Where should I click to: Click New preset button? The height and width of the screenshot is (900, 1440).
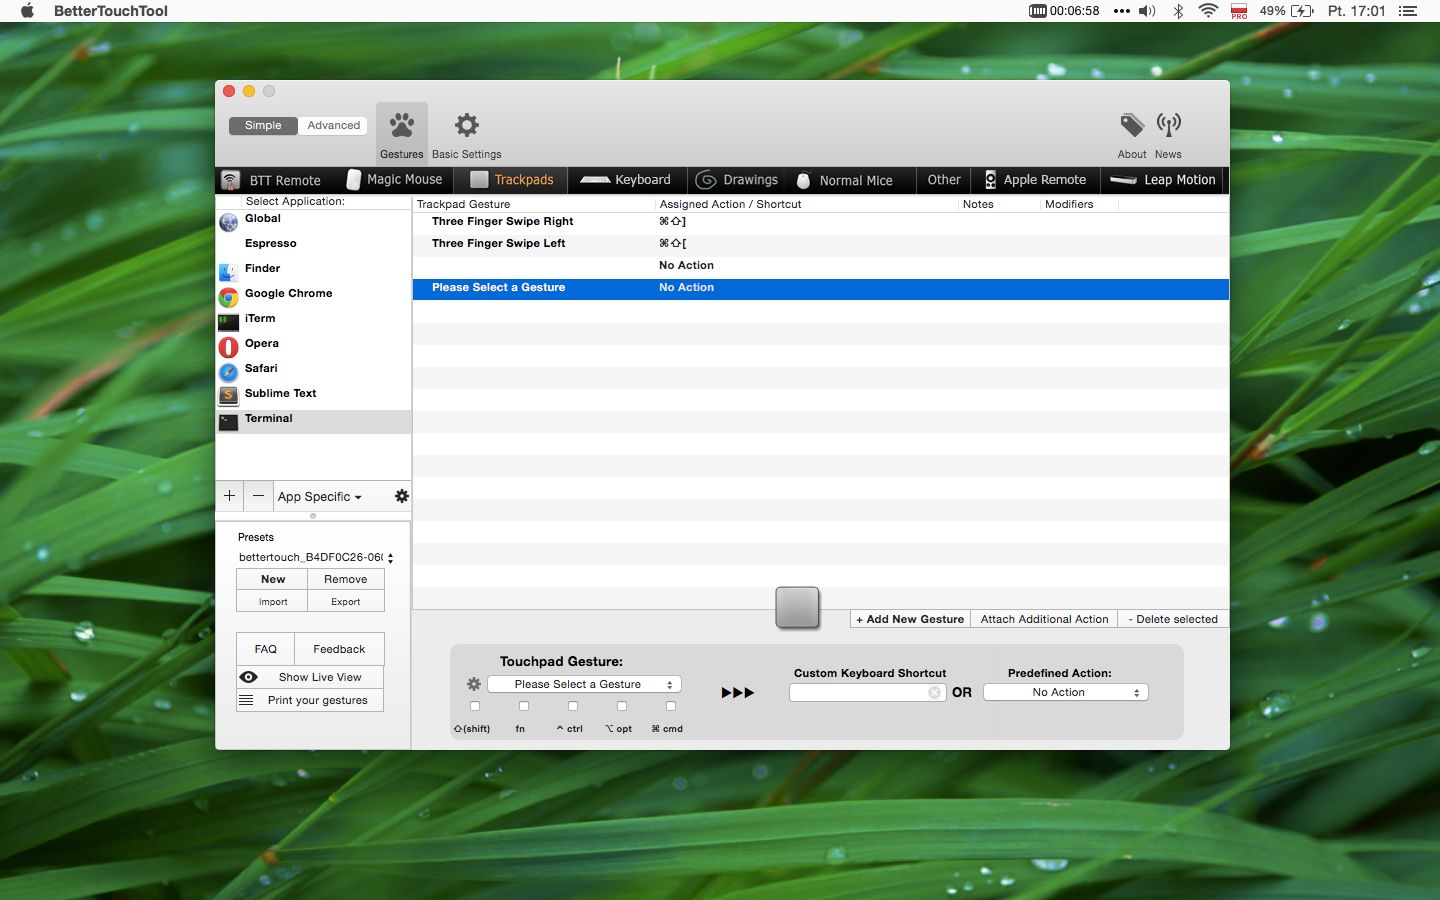point(273,579)
